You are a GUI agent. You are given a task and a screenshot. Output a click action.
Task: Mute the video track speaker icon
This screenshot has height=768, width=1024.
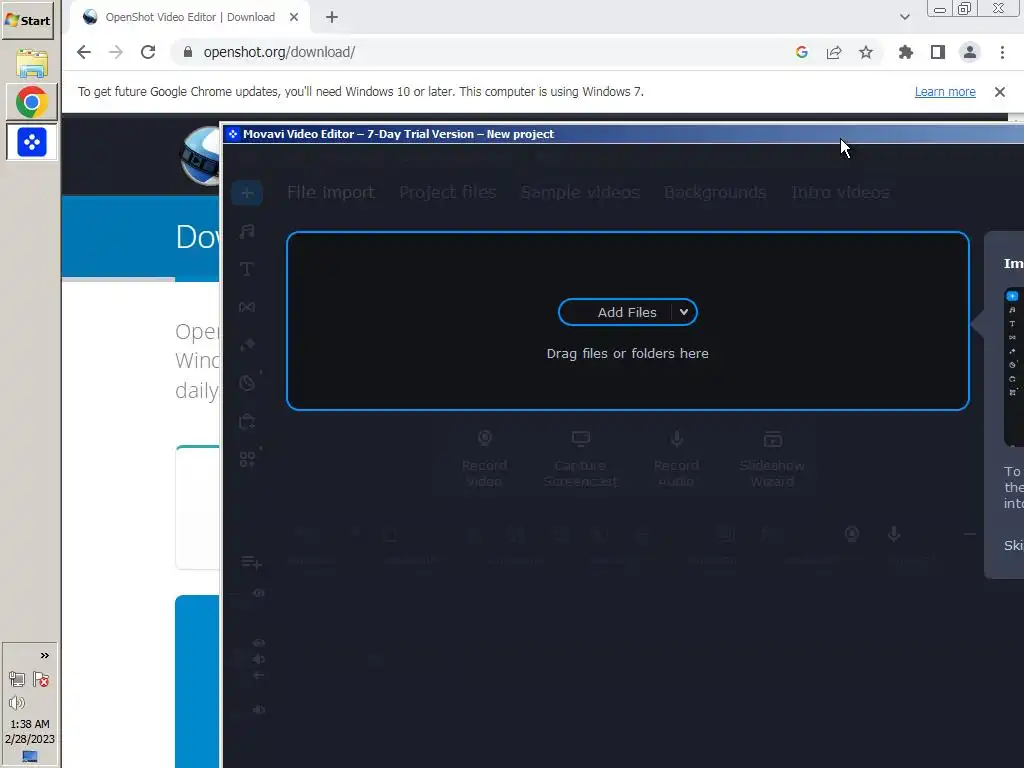259,659
